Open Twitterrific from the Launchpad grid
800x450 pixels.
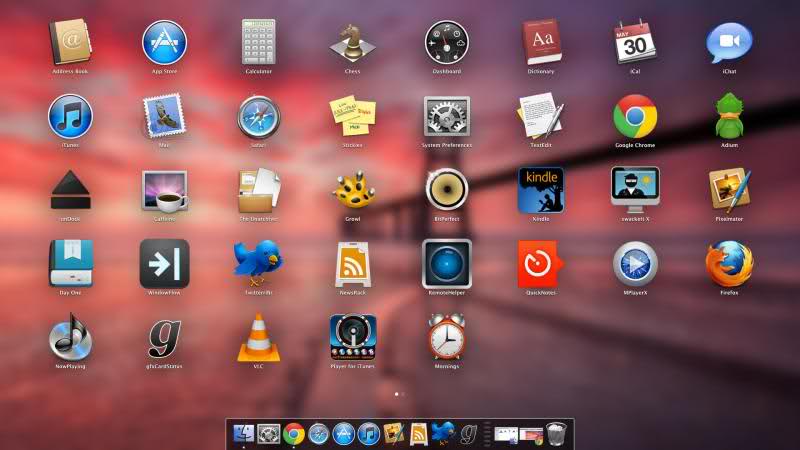[259, 264]
